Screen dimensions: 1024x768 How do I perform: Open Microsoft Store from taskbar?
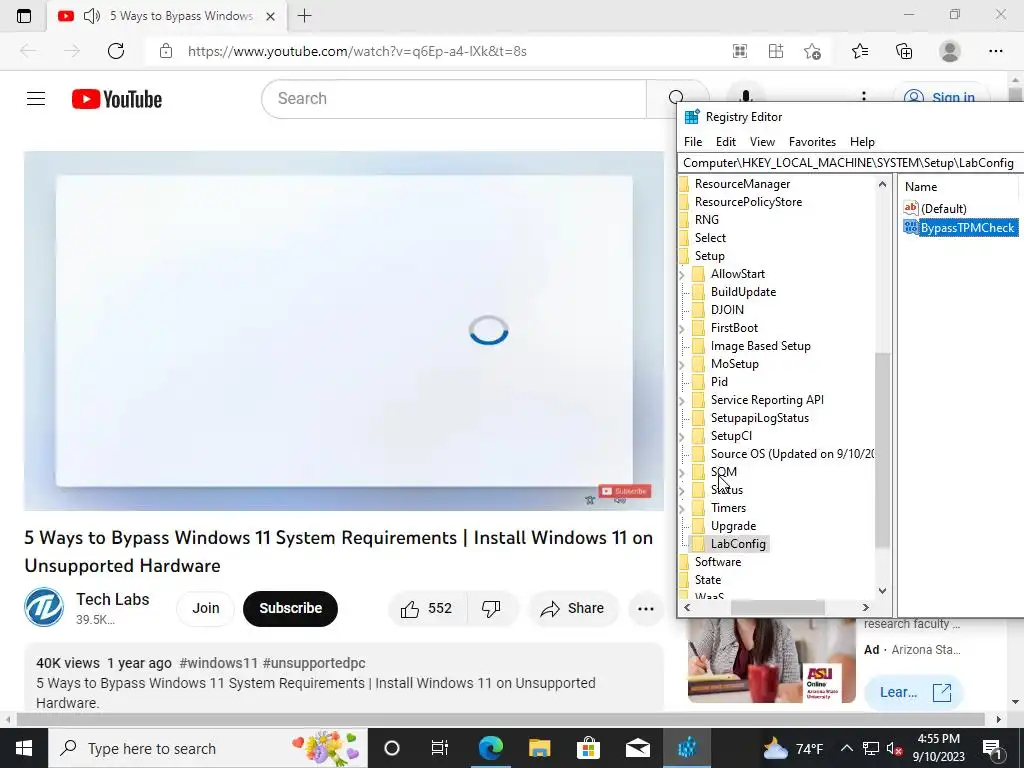tap(588, 748)
